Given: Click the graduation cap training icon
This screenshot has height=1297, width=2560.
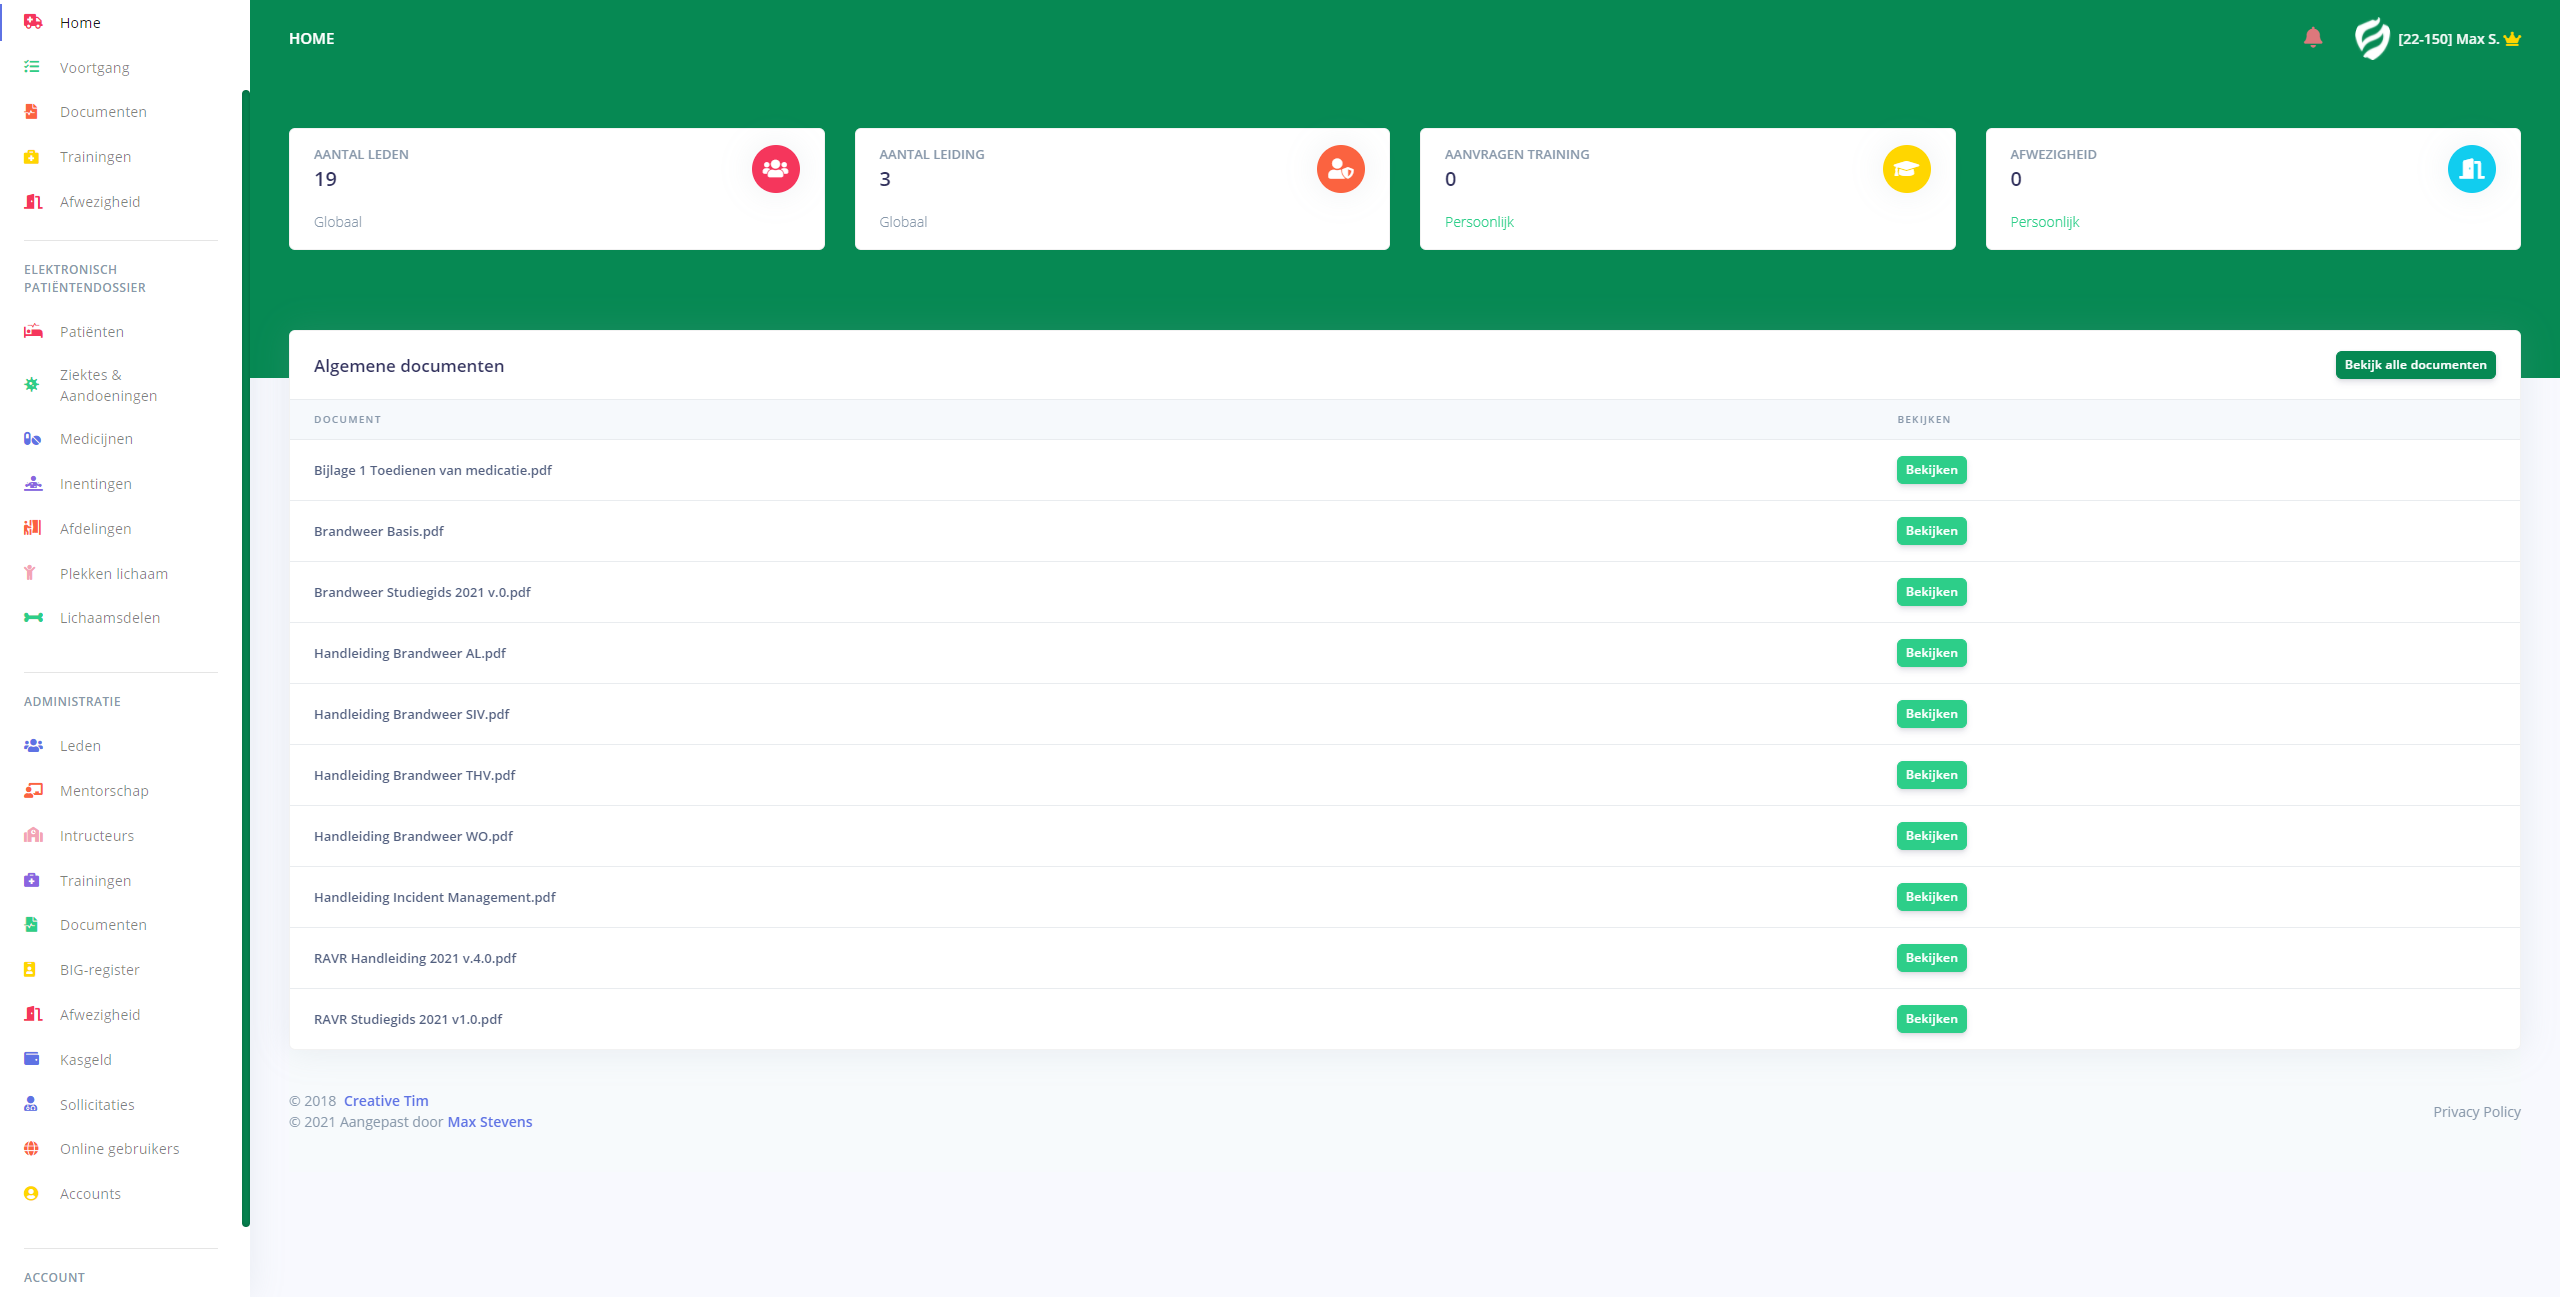Looking at the screenshot, I should tap(1906, 169).
